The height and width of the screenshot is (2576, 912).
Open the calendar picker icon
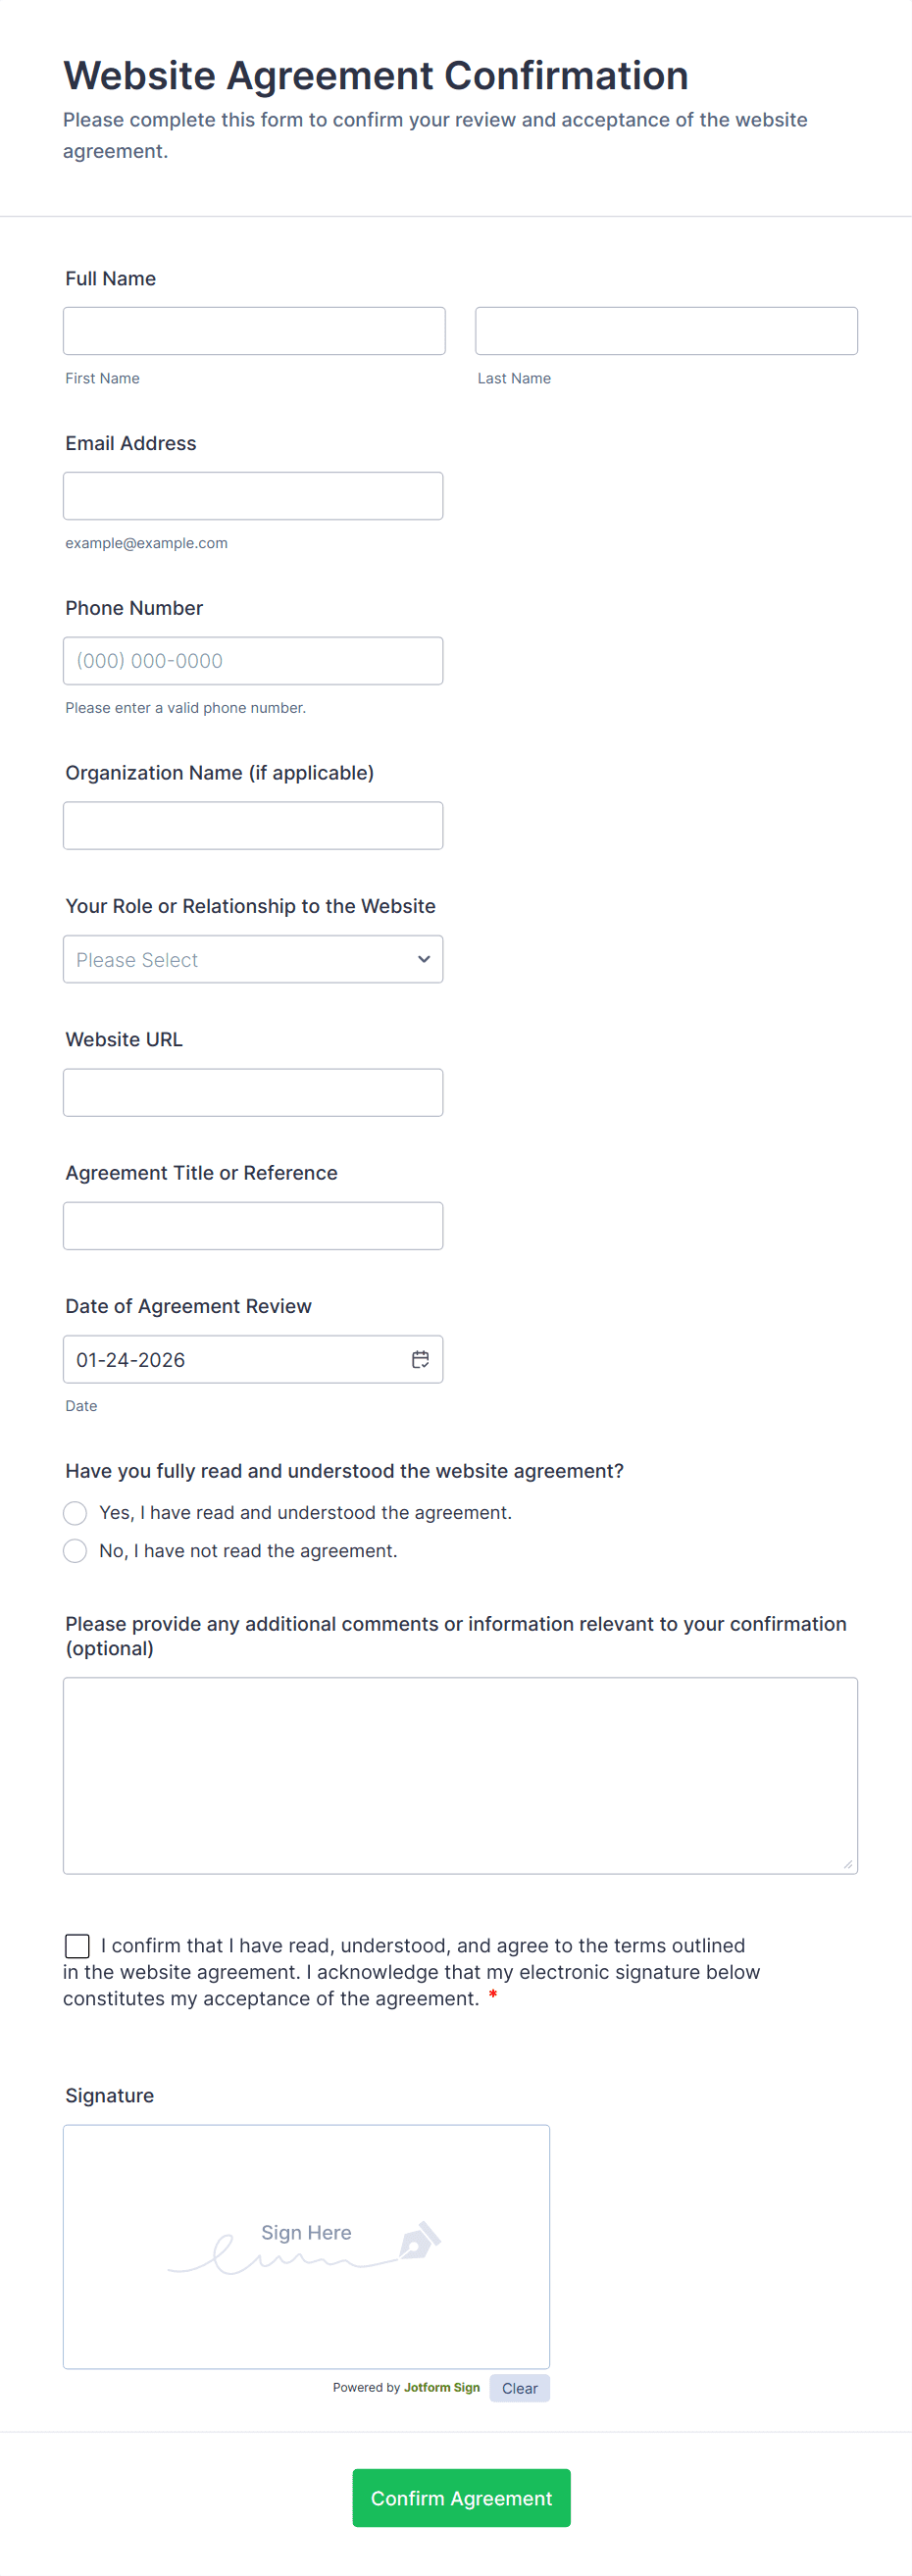coord(419,1358)
